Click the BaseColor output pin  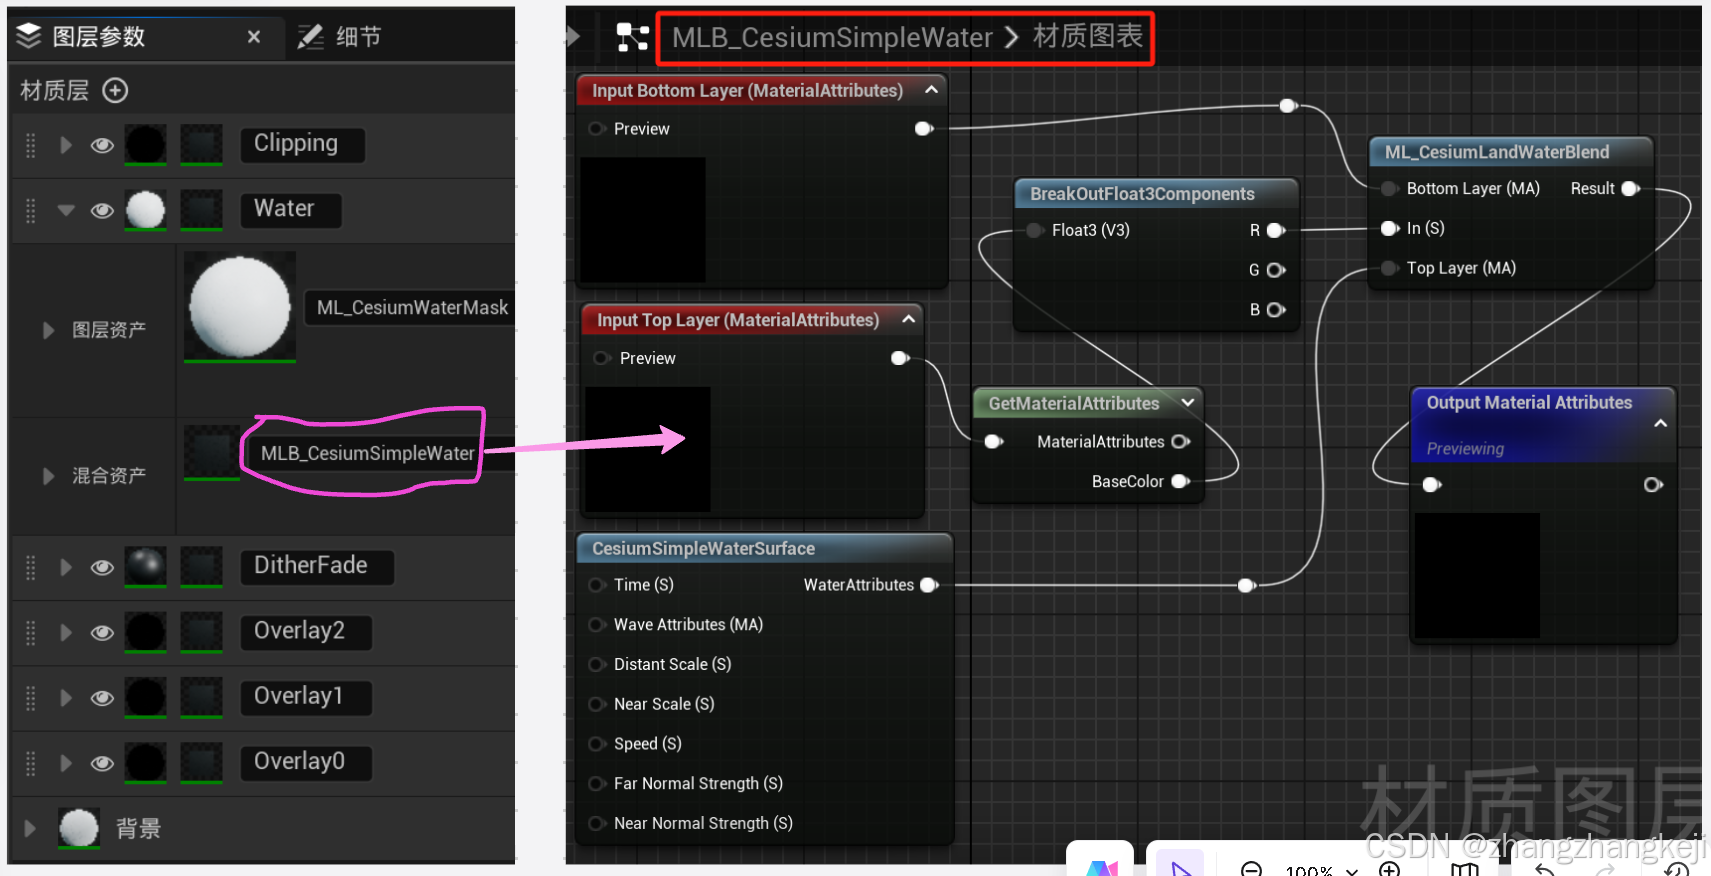pos(1180,482)
